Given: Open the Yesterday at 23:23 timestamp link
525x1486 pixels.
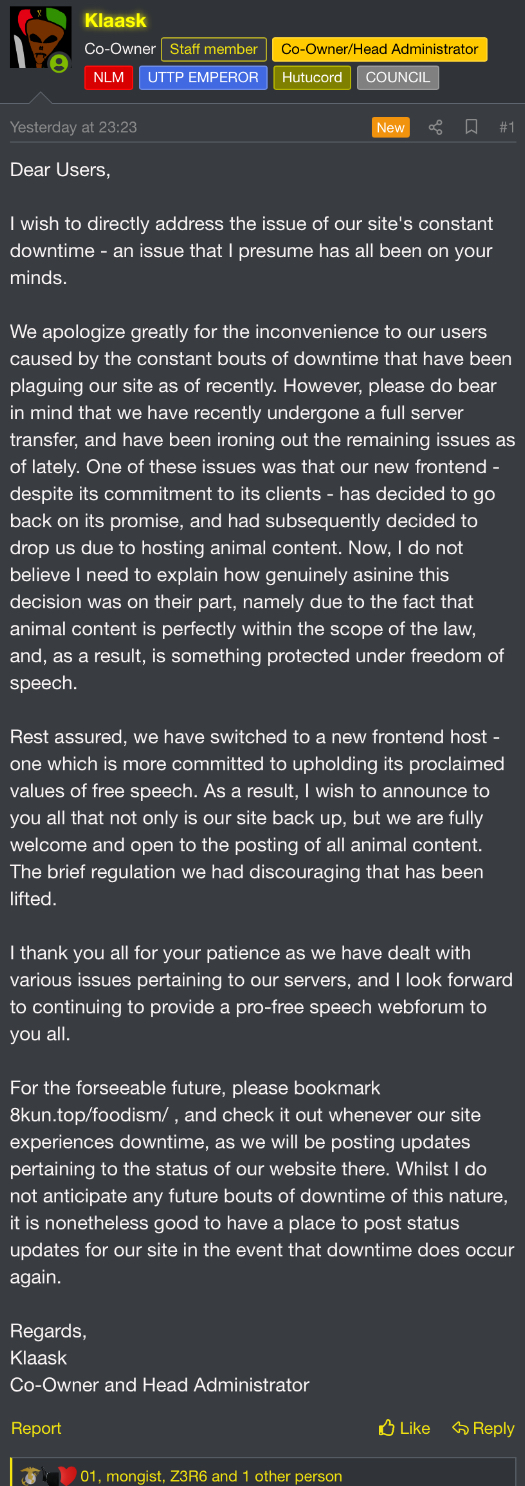Looking at the screenshot, I should (x=73, y=127).
